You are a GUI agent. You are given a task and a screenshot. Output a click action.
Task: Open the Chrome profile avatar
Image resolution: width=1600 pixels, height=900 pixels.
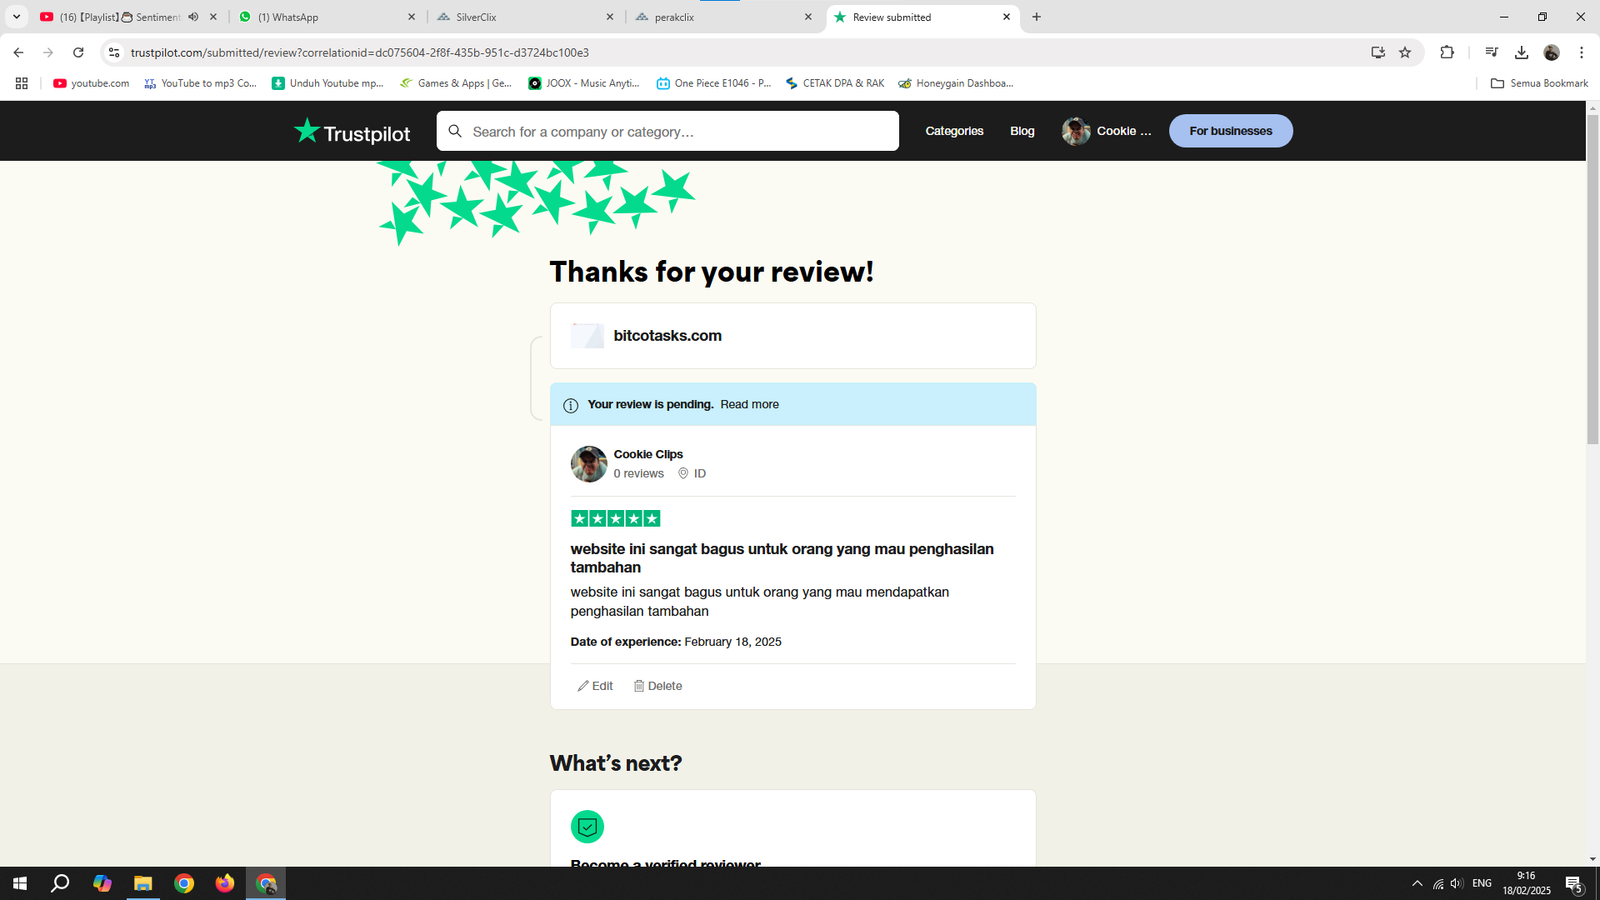(1552, 52)
